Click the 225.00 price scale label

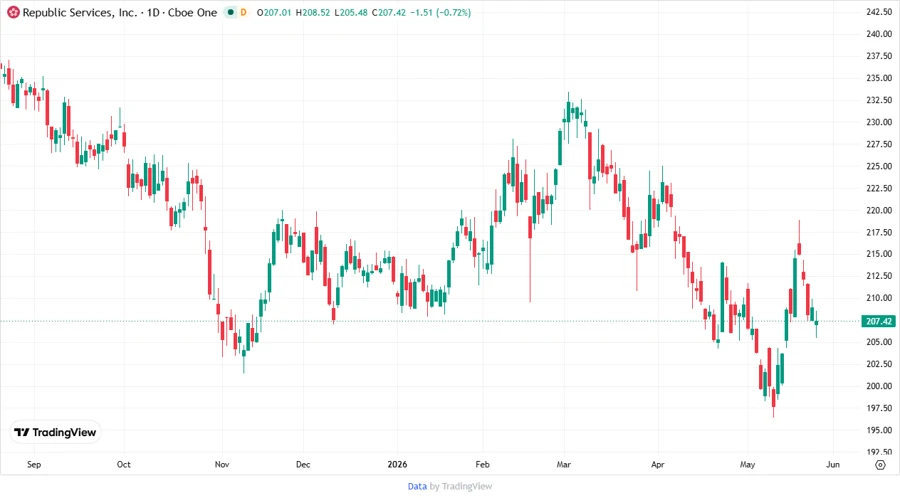pyautogui.click(x=879, y=166)
